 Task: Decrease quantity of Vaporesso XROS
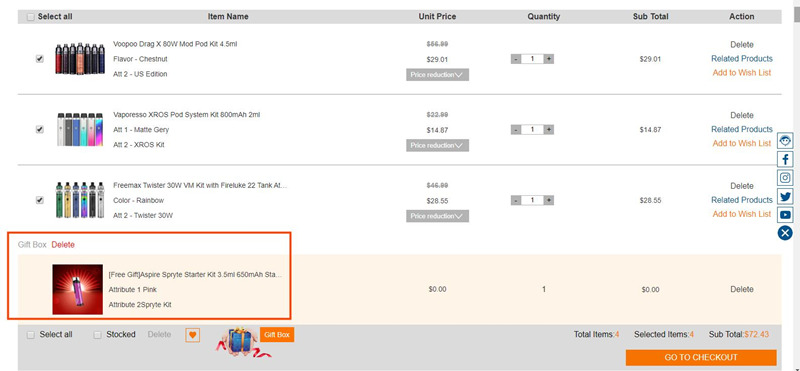(x=516, y=130)
